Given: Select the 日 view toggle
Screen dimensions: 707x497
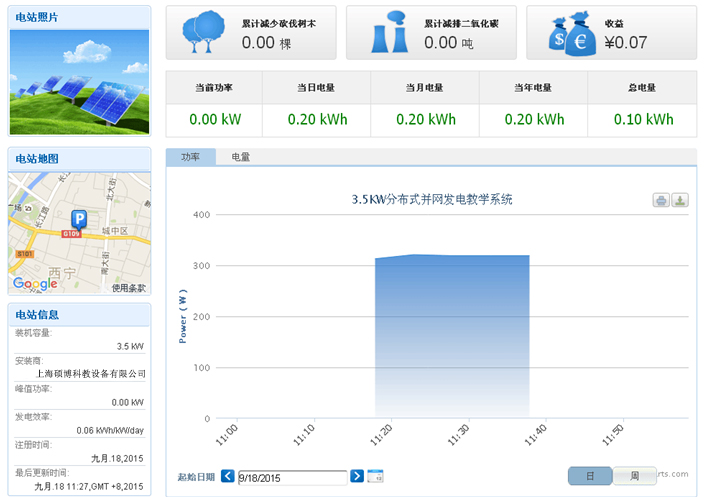Looking at the screenshot, I should (590, 476).
